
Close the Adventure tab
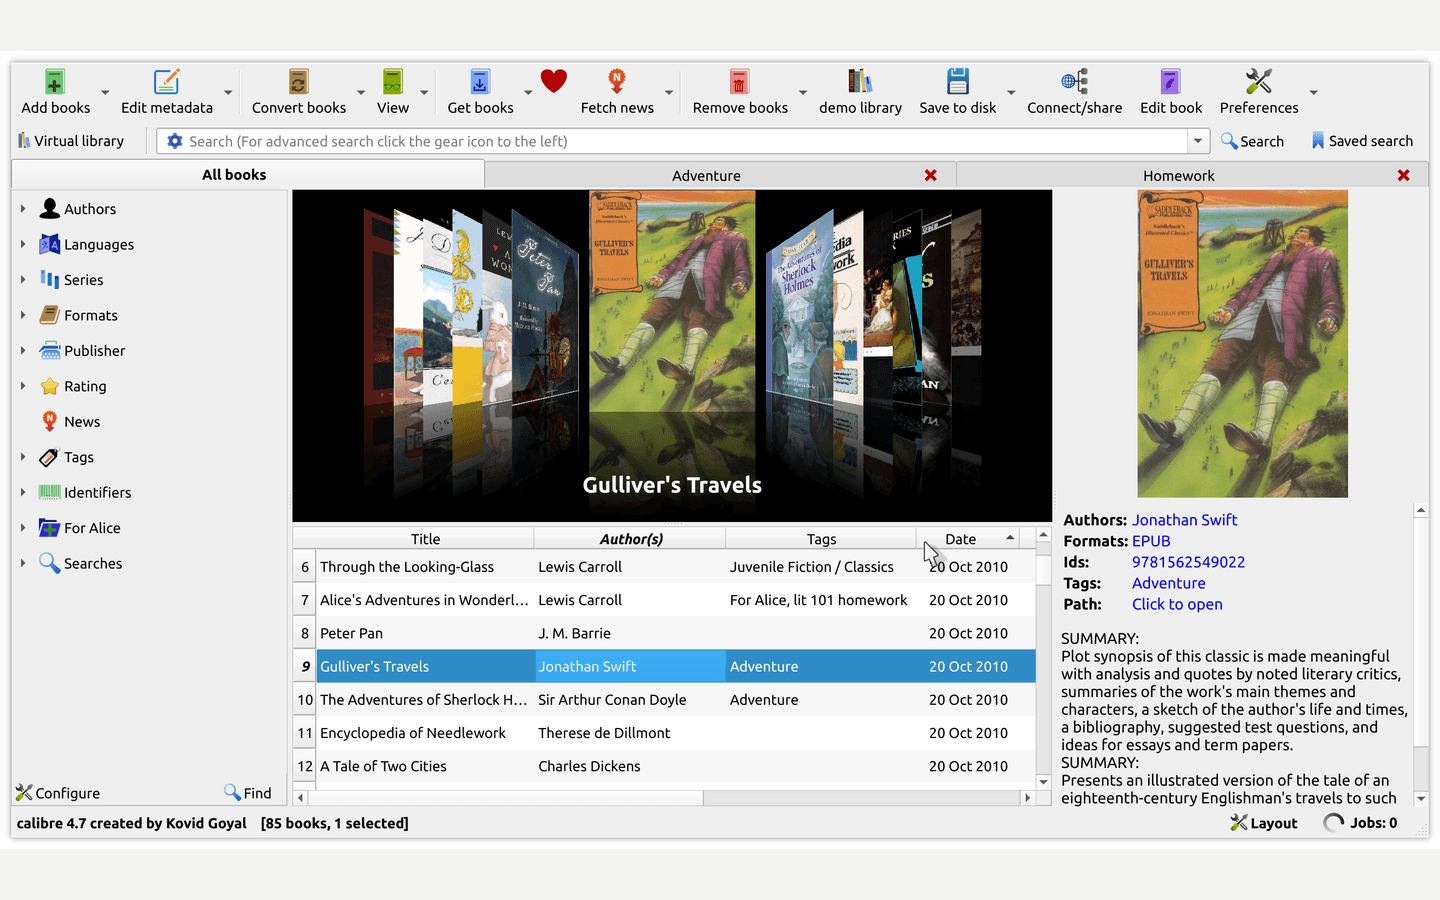pos(931,175)
